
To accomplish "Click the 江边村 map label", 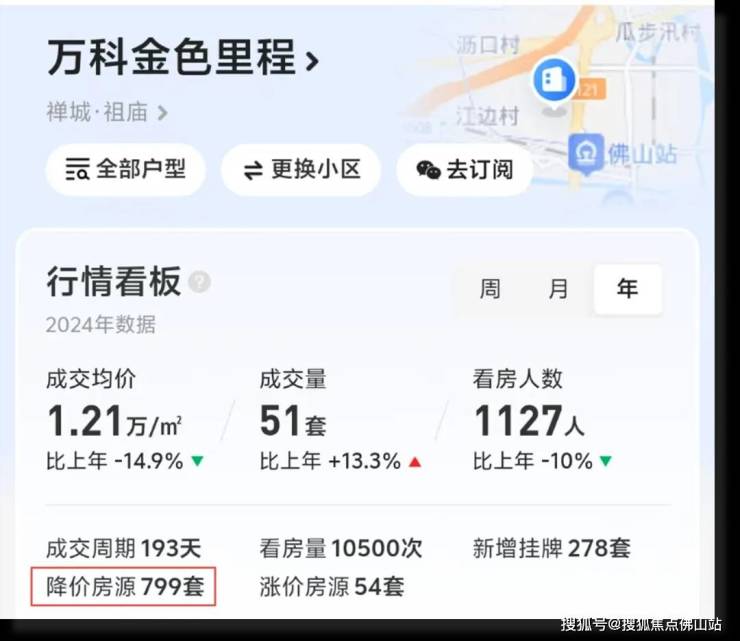I will 487,117.
